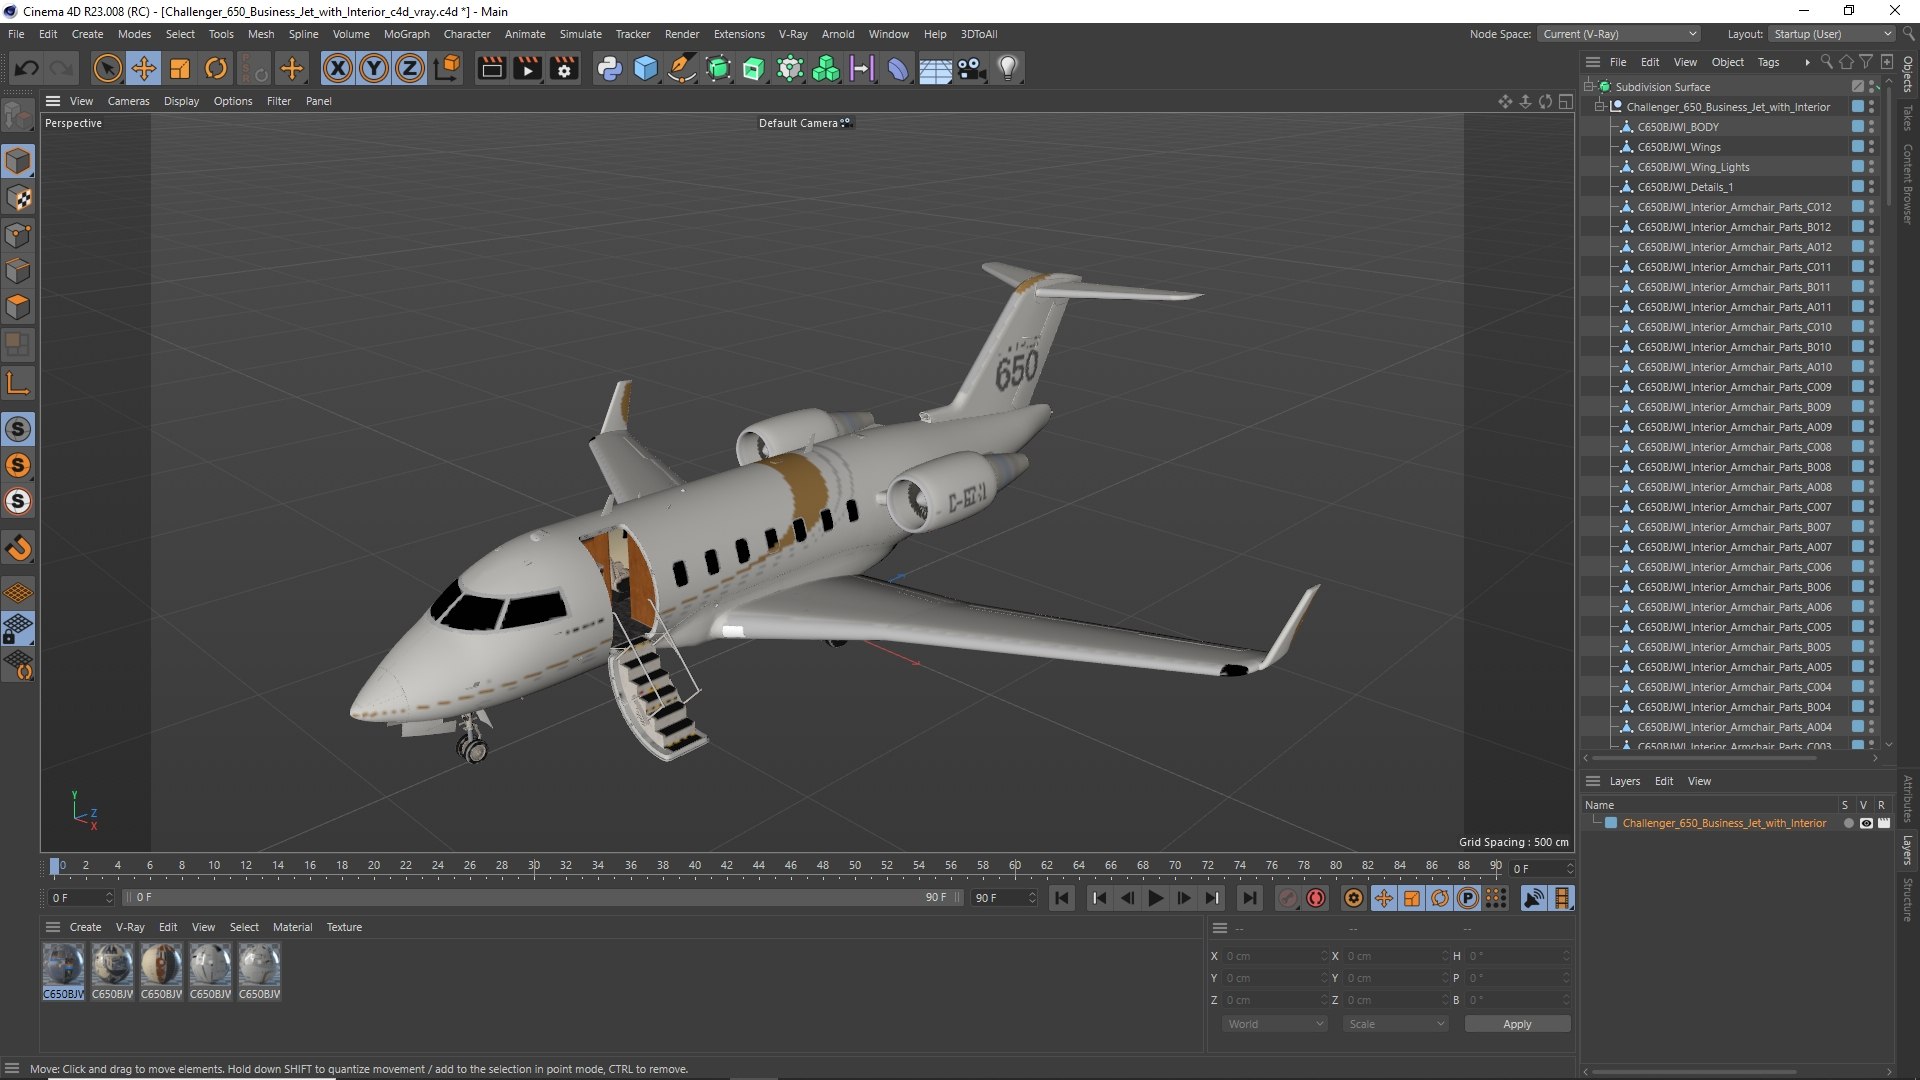1920x1080 pixels.
Task: Click the Coordinate System icon
Action: (448, 68)
